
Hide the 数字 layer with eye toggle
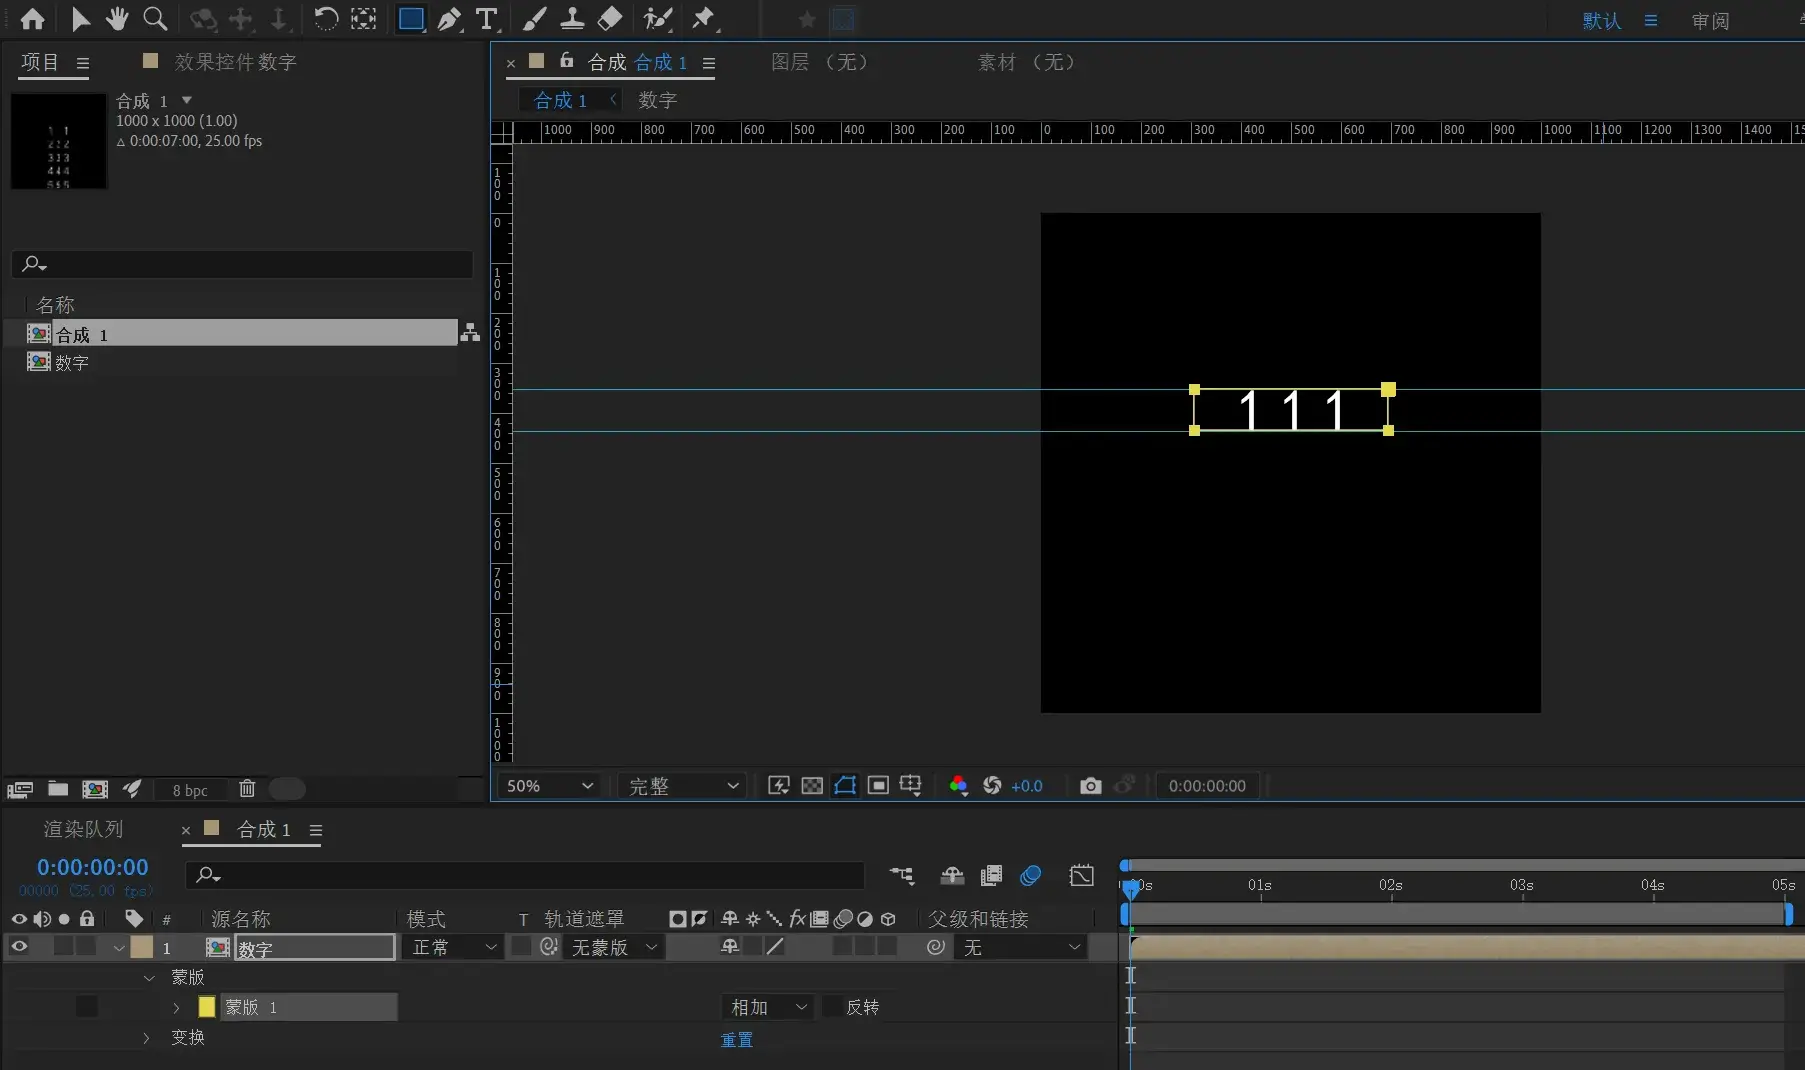click(x=19, y=946)
